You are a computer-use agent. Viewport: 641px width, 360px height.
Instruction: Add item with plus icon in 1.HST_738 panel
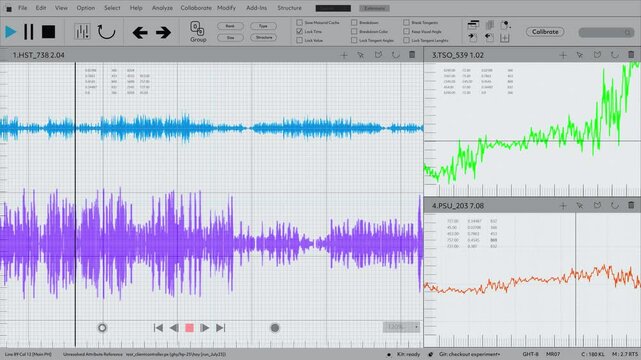[x=344, y=55]
